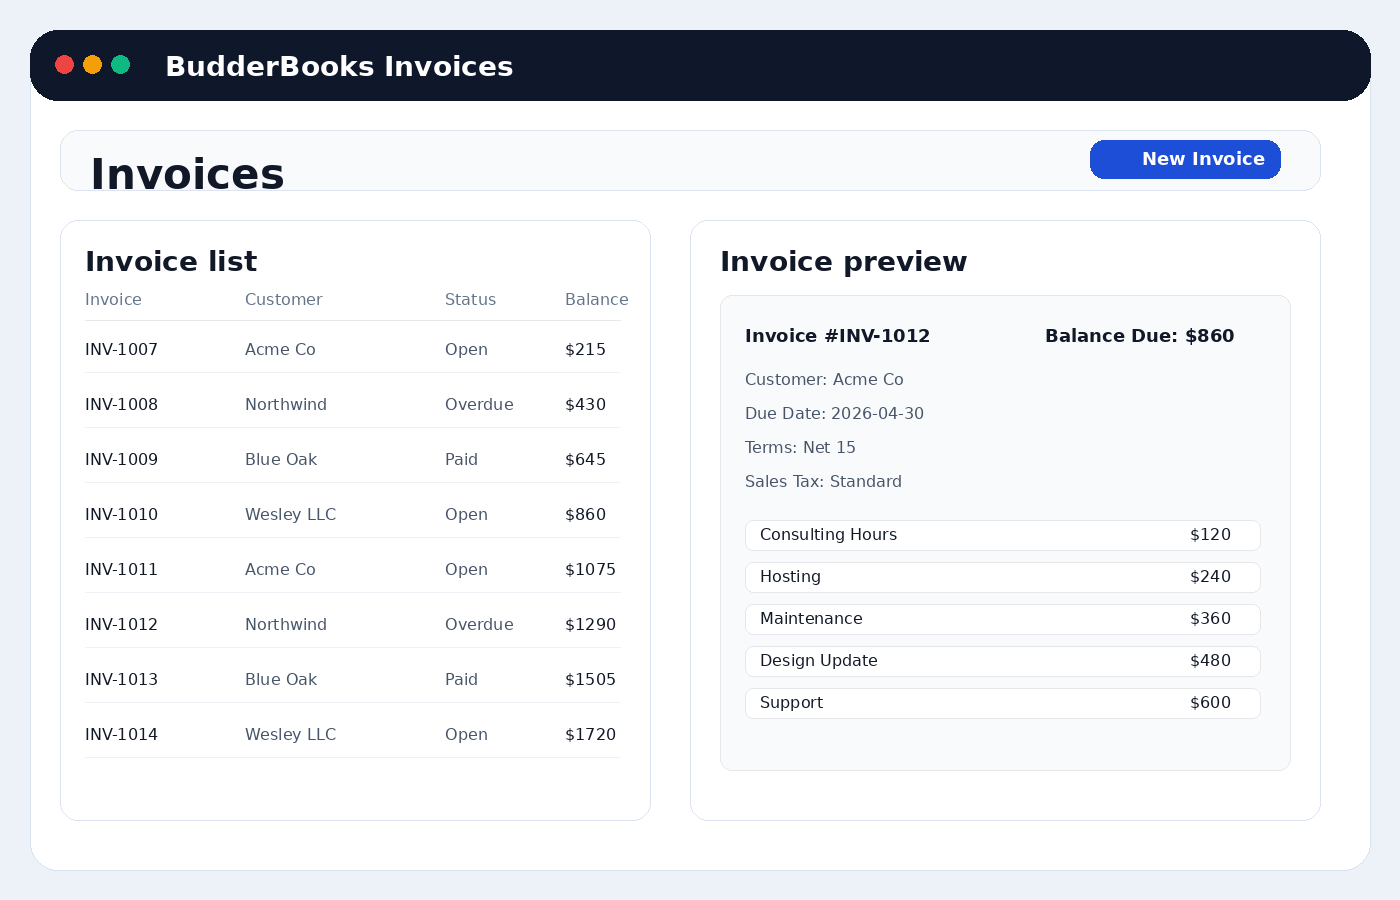
Task: Select the Hosting line item
Action: pos(1003,577)
